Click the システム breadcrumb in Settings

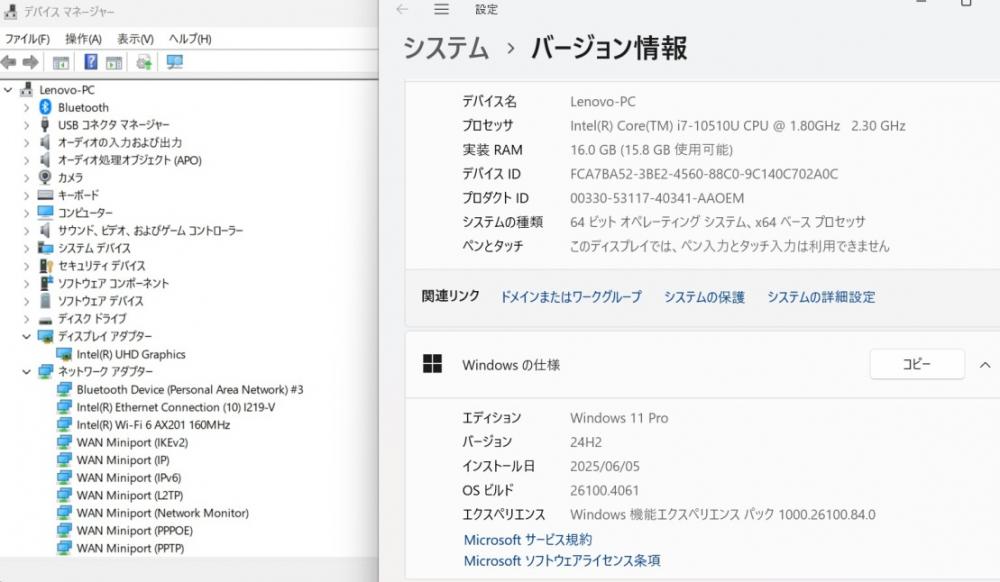coord(446,48)
